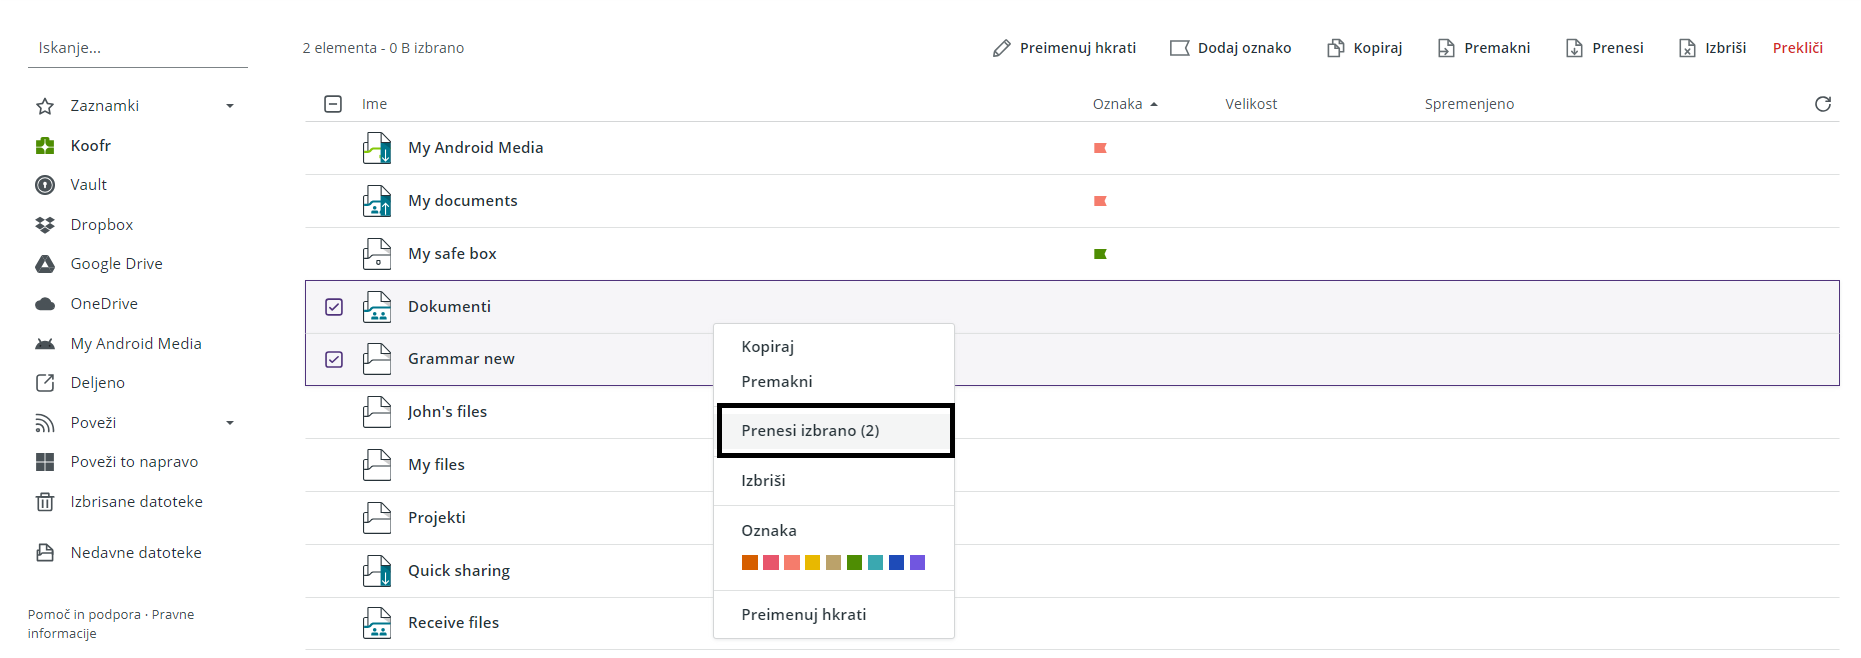Image resolution: width=1861 pixels, height=658 pixels.
Task: Click the Zaznamki star icon
Action: [x=45, y=106]
